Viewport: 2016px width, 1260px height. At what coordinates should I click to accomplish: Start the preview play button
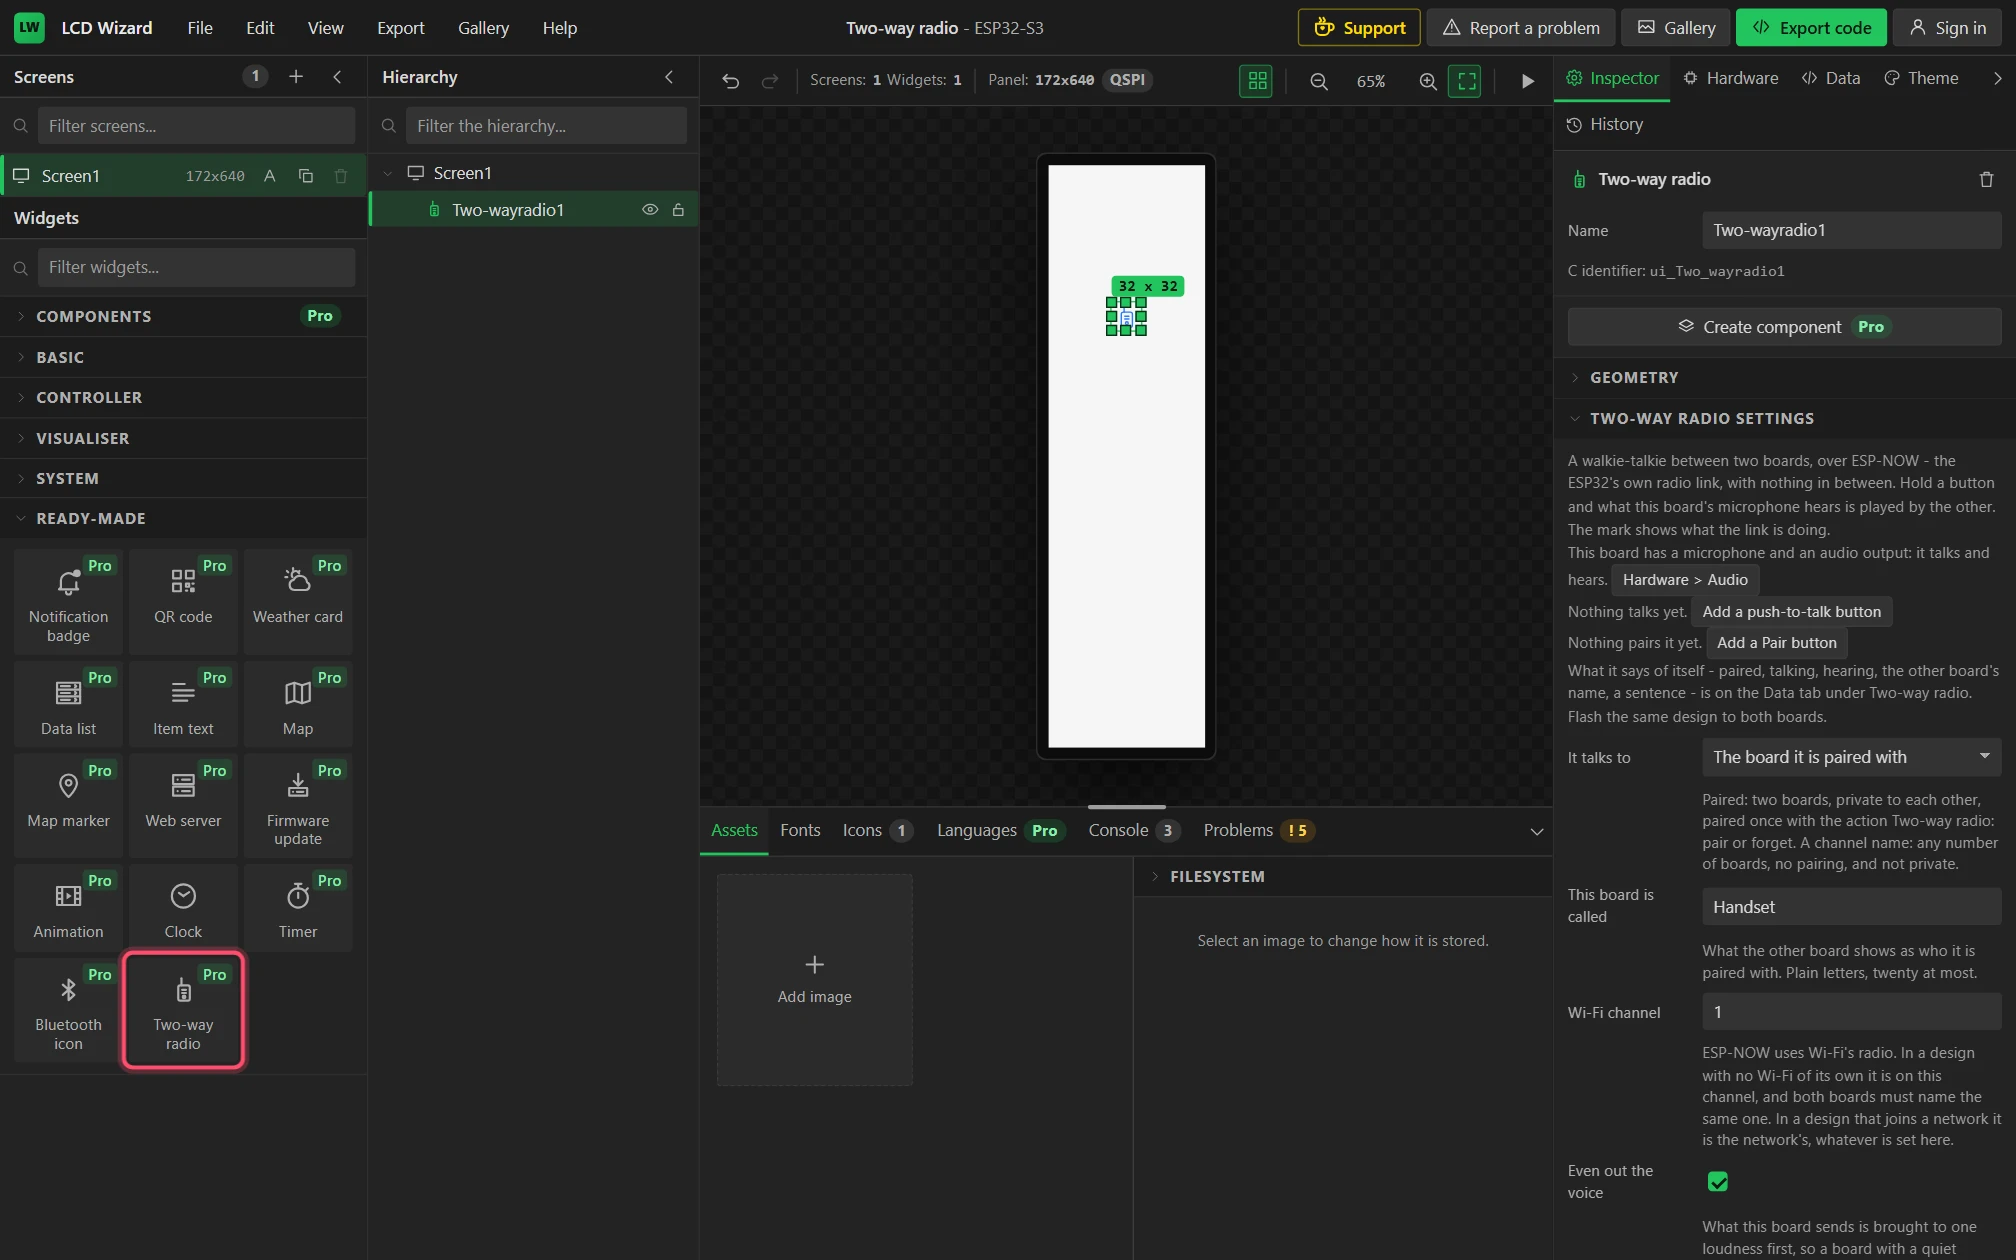pyautogui.click(x=1527, y=81)
